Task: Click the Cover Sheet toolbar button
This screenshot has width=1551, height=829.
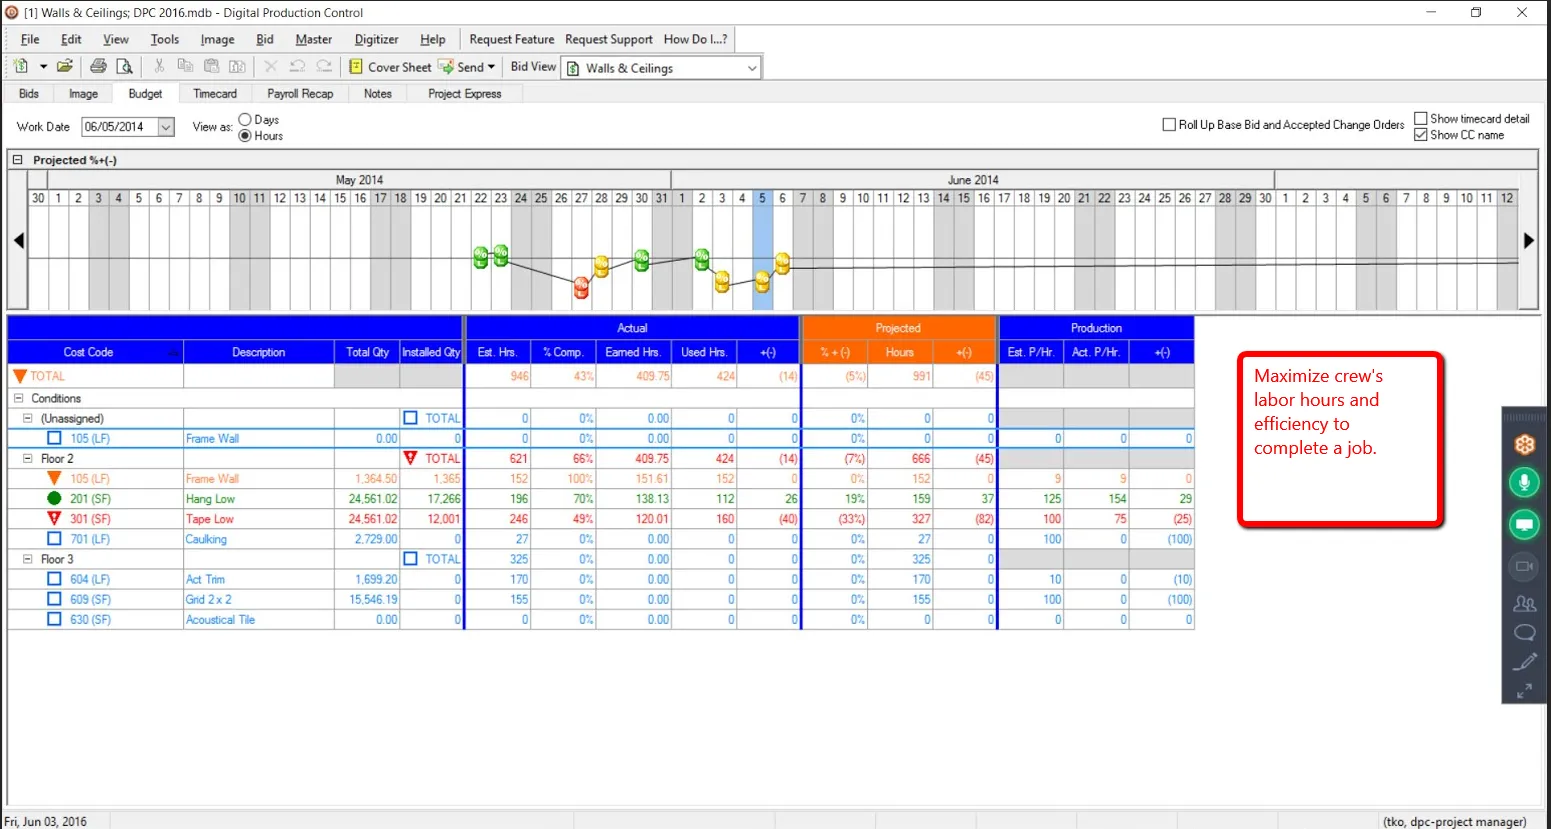Action: (390, 67)
